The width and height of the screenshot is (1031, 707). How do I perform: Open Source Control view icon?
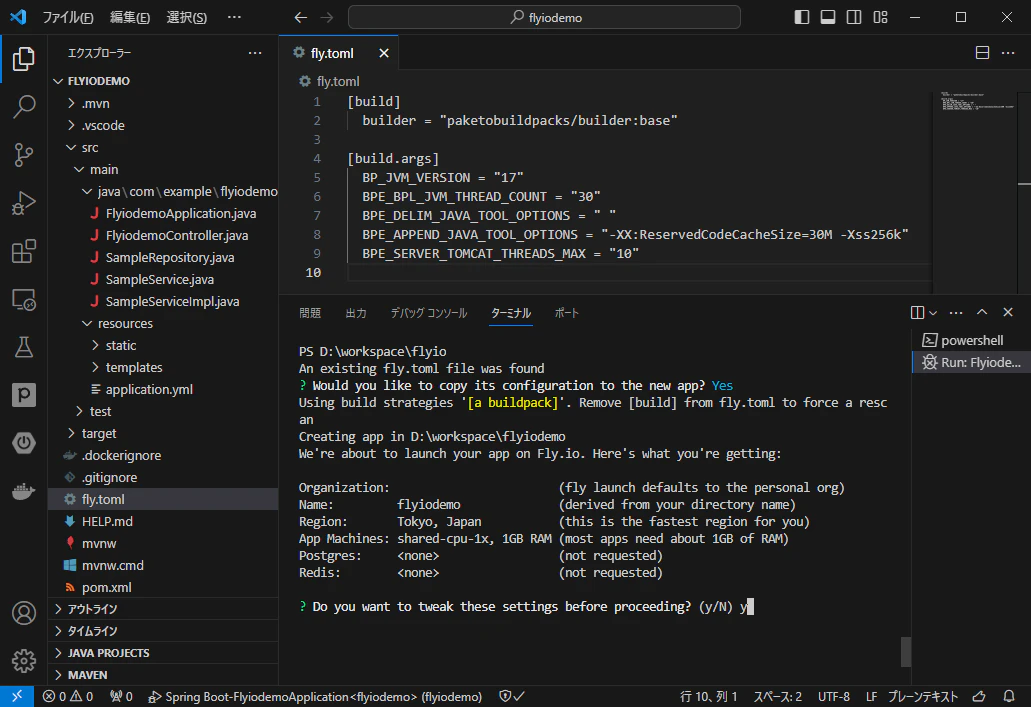(24, 155)
